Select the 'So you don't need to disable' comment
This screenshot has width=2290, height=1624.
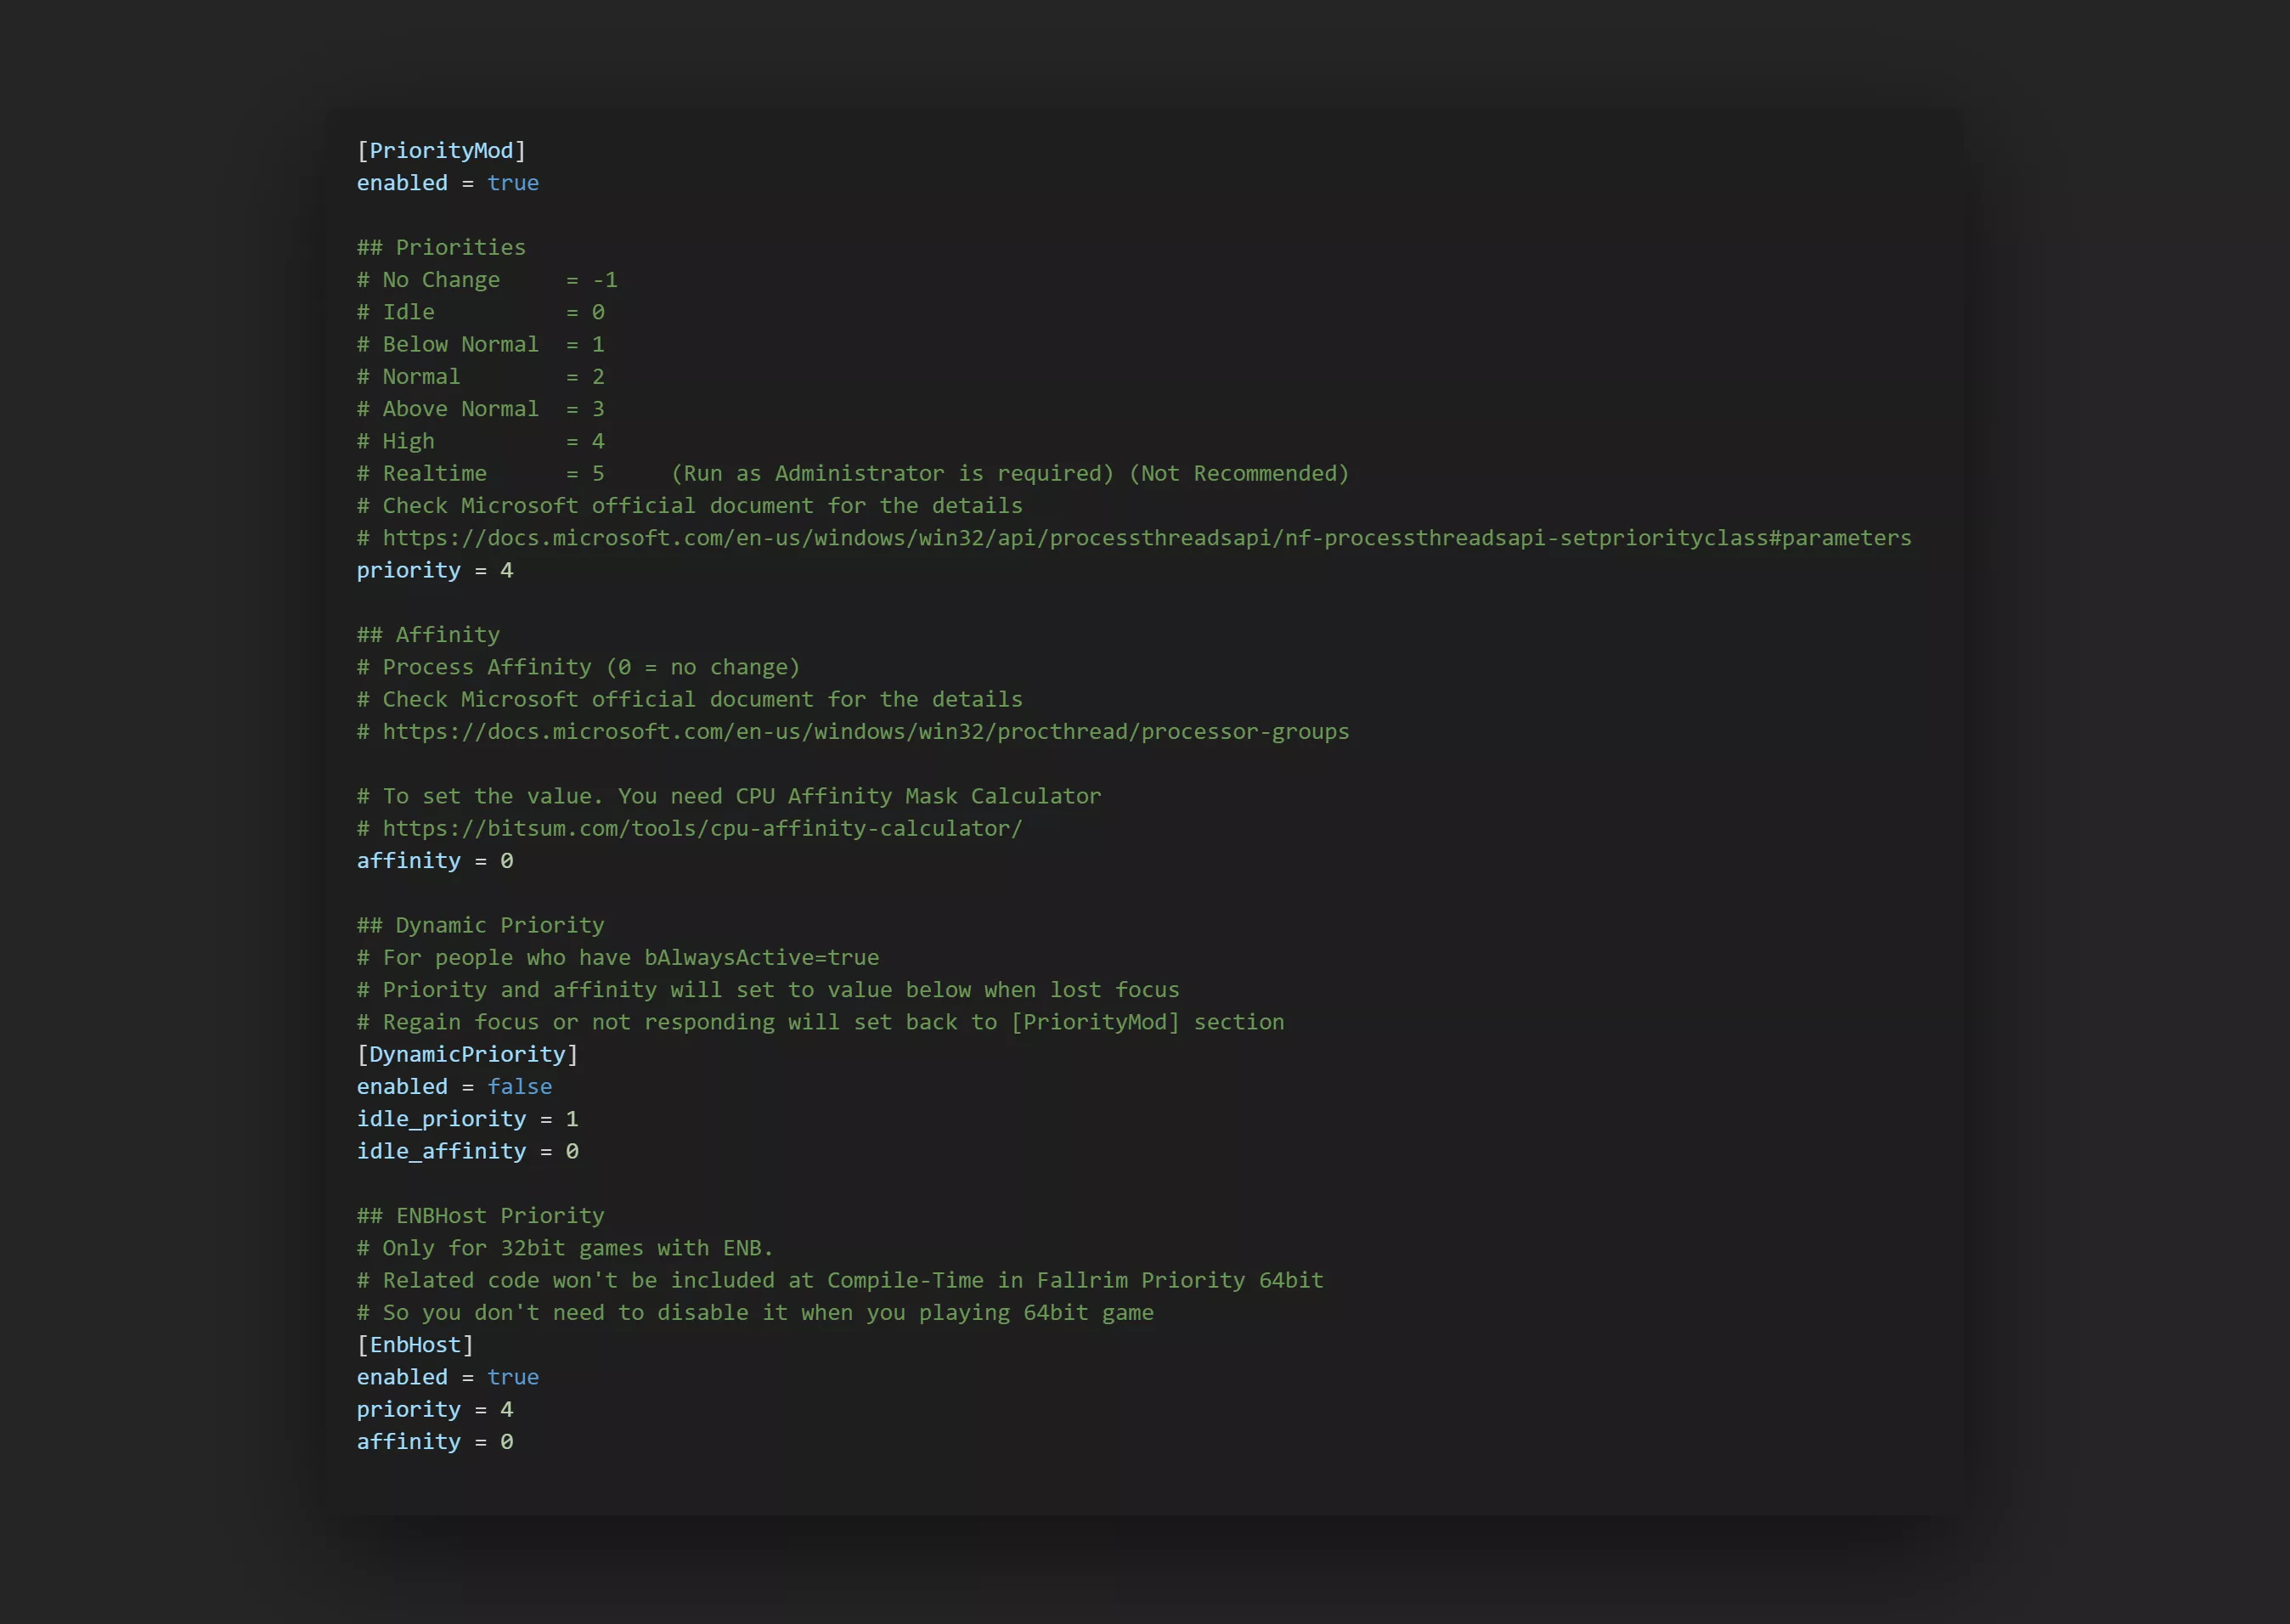click(x=755, y=1313)
